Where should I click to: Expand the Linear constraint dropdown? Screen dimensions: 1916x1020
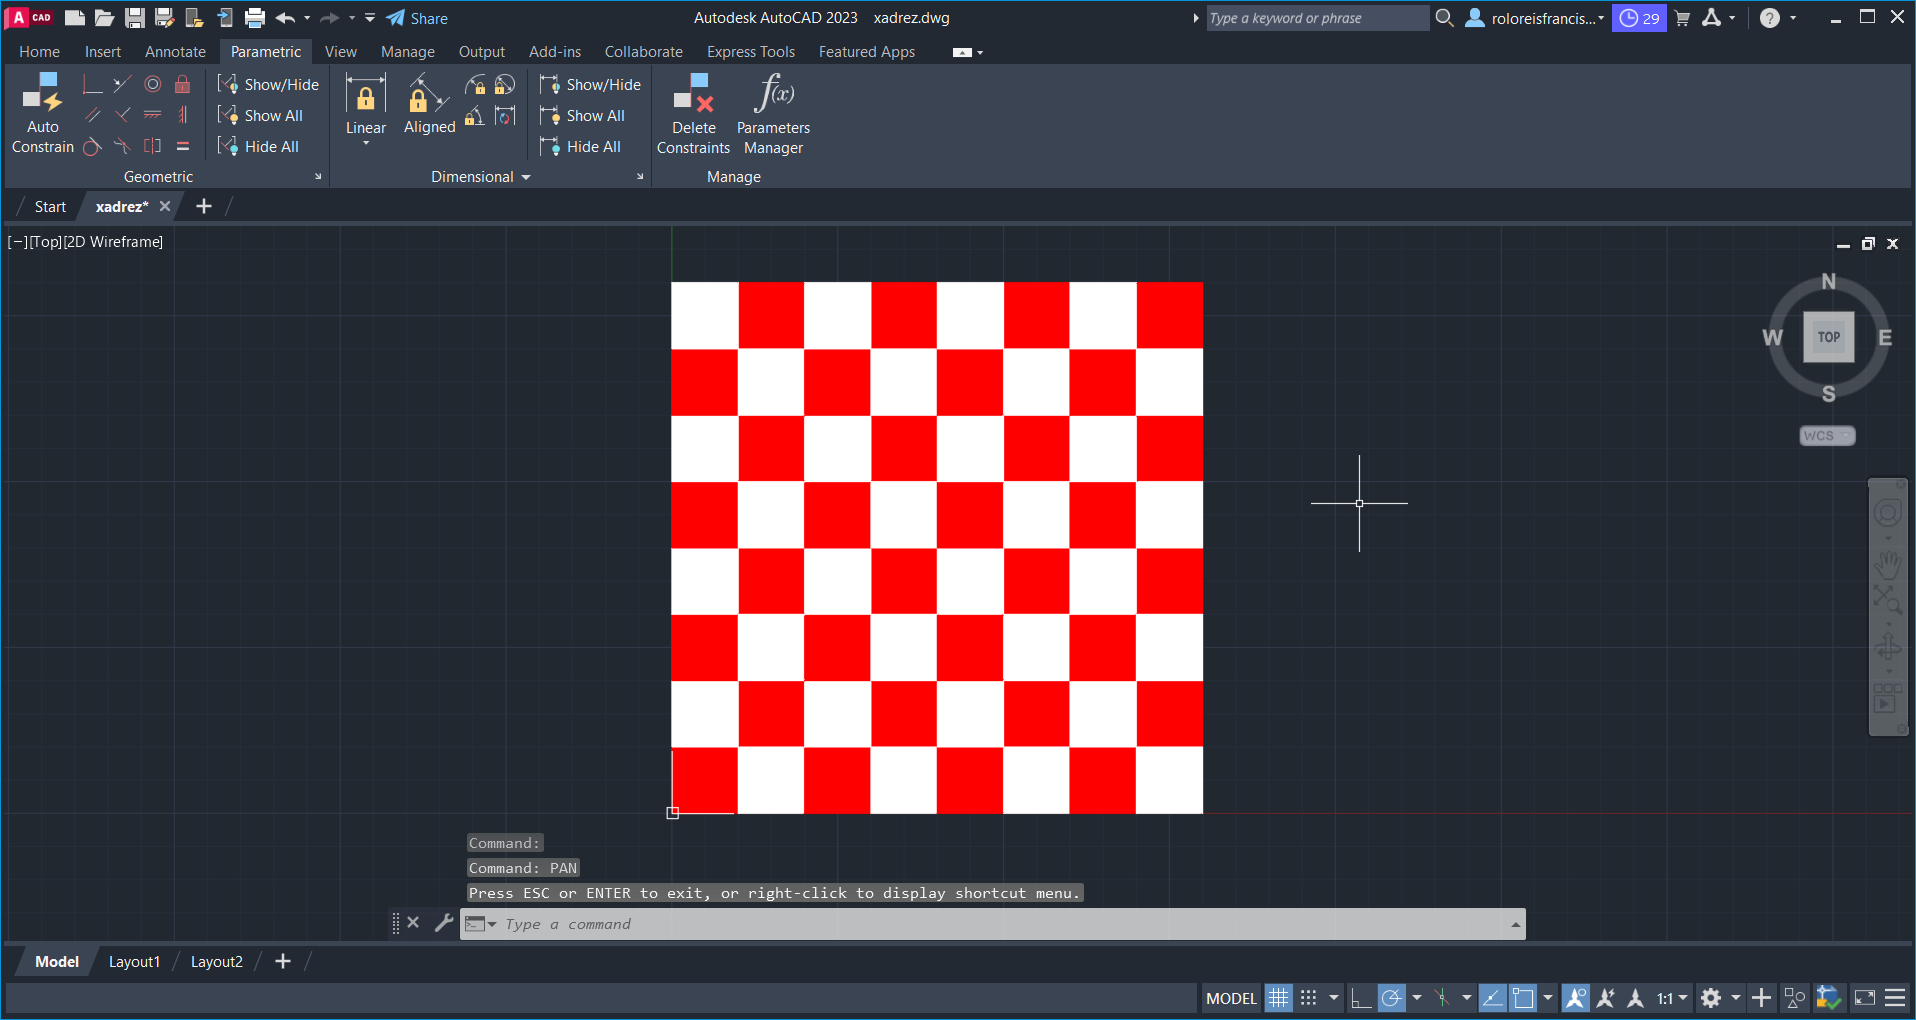tap(366, 144)
